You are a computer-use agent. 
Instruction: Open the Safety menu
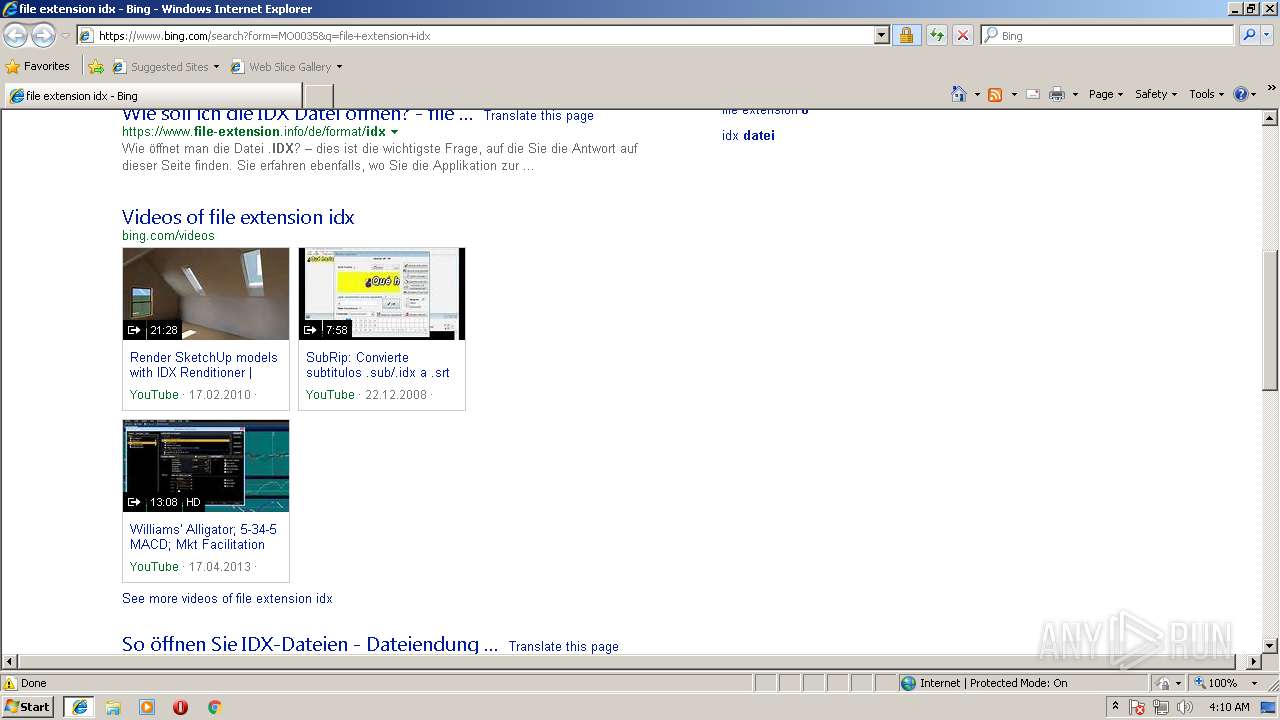click(1155, 94)
